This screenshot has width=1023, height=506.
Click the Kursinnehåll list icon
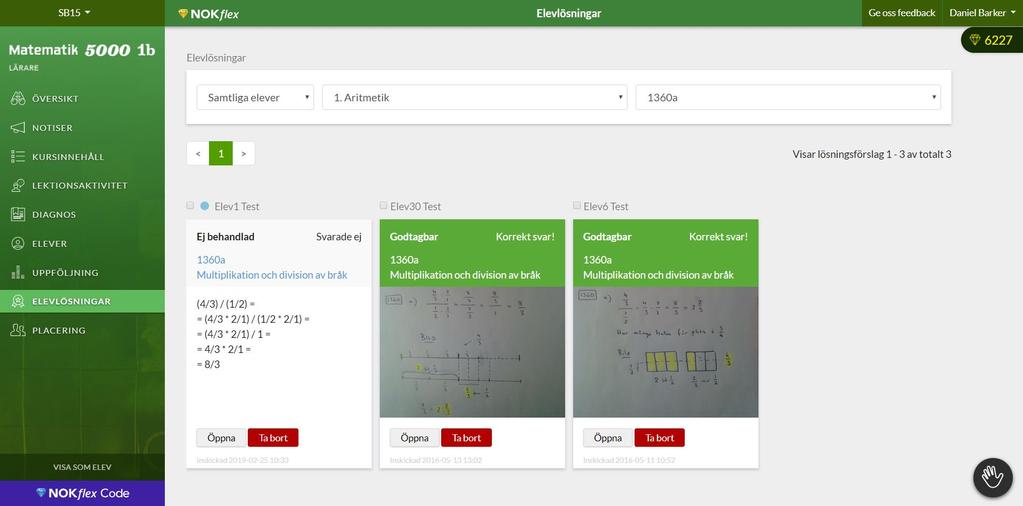(18, 156)
